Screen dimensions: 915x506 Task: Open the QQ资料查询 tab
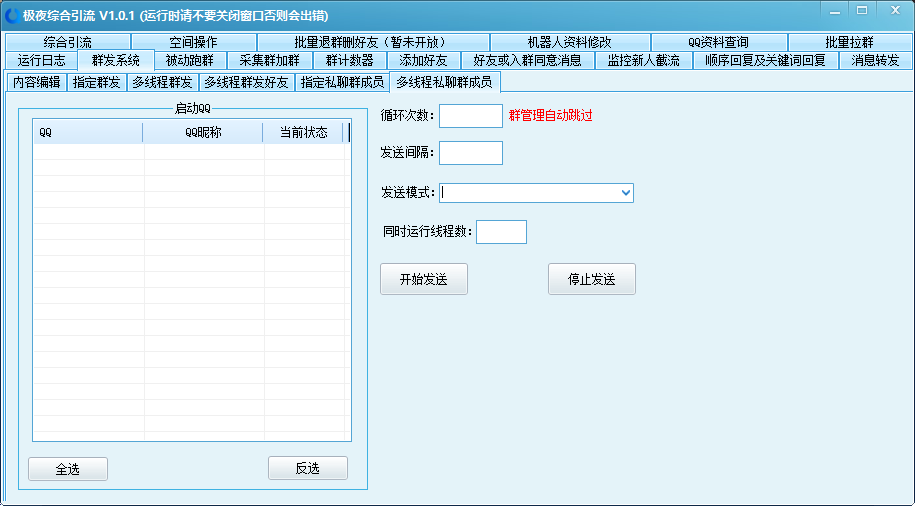tap(718, 42)
